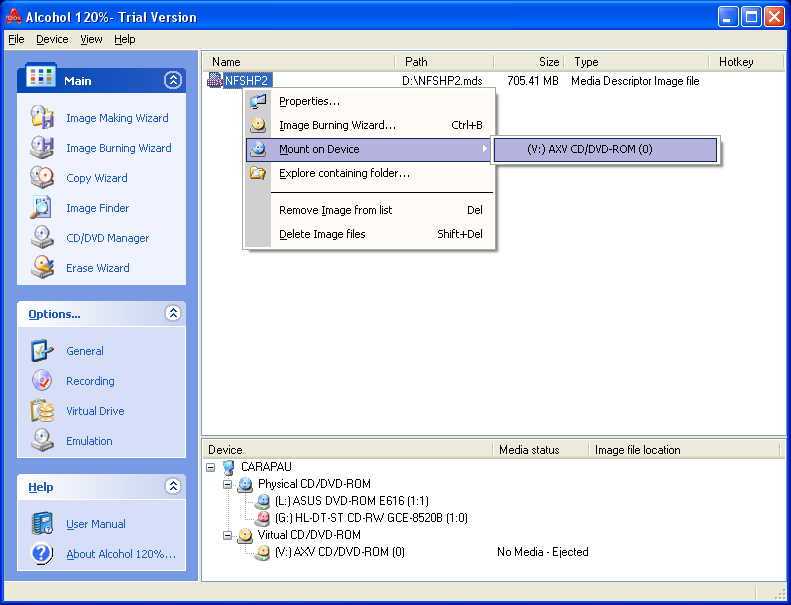Click the Image Burning Wizard sidebar icon
The image size is (791, 605).
42,148
